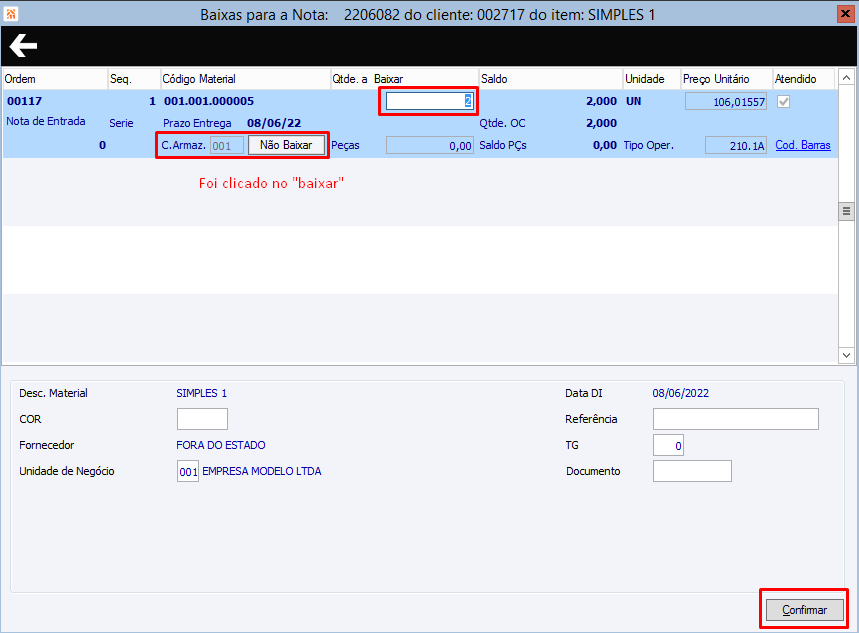Click the Tipo Oper. field 210.1A
The height and width of the screenshot is (633, 859).
pos(735,146)
